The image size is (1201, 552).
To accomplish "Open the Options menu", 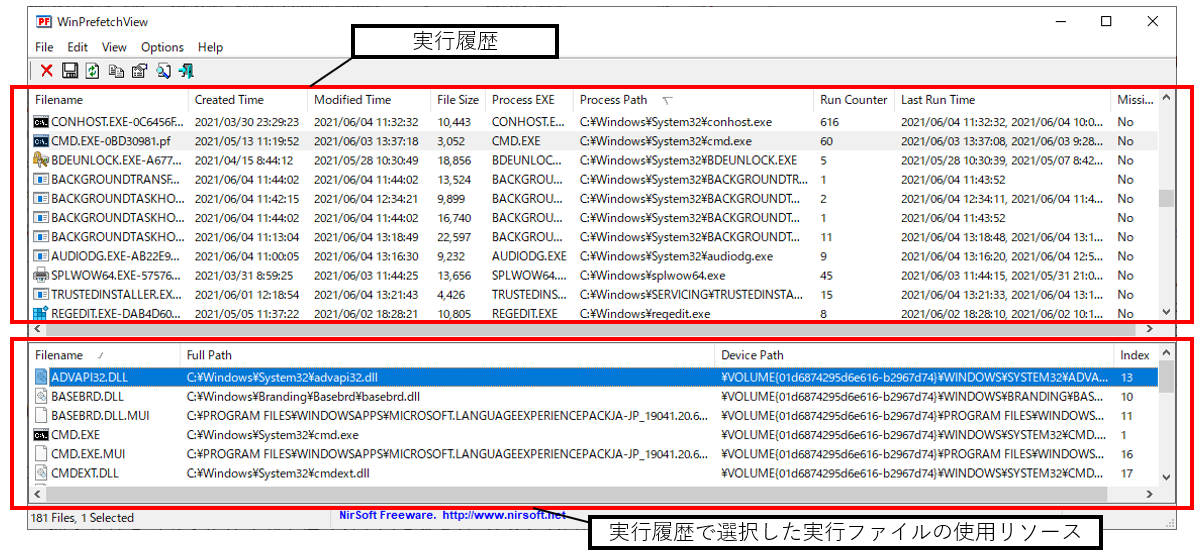I will click(x=162, y=47).
